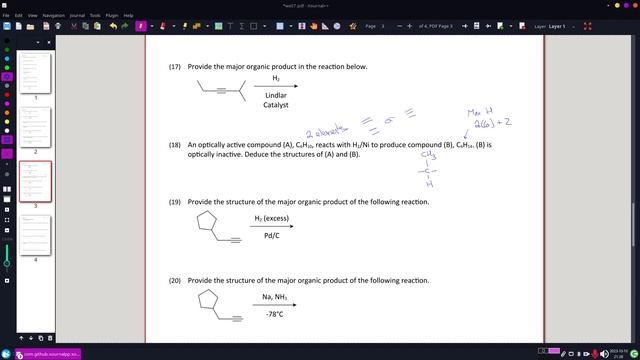640x360 pixels.
Task: Select the Vertical Space tool
Action: click(x=302, y=26)
